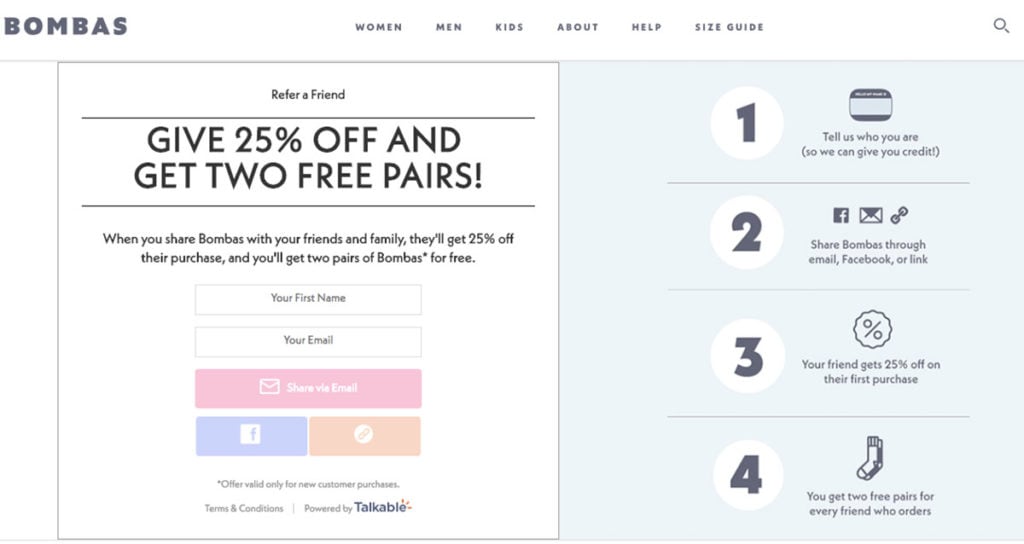Open the About page
Viewport: 1024px width, 544px height.
point(578,27)
